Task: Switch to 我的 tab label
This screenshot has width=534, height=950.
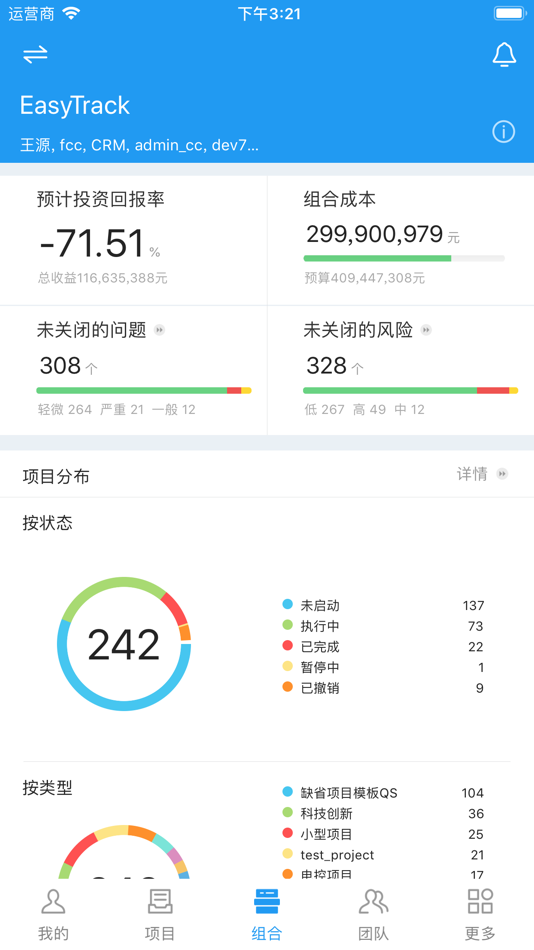Action: [x=53, y=934]
